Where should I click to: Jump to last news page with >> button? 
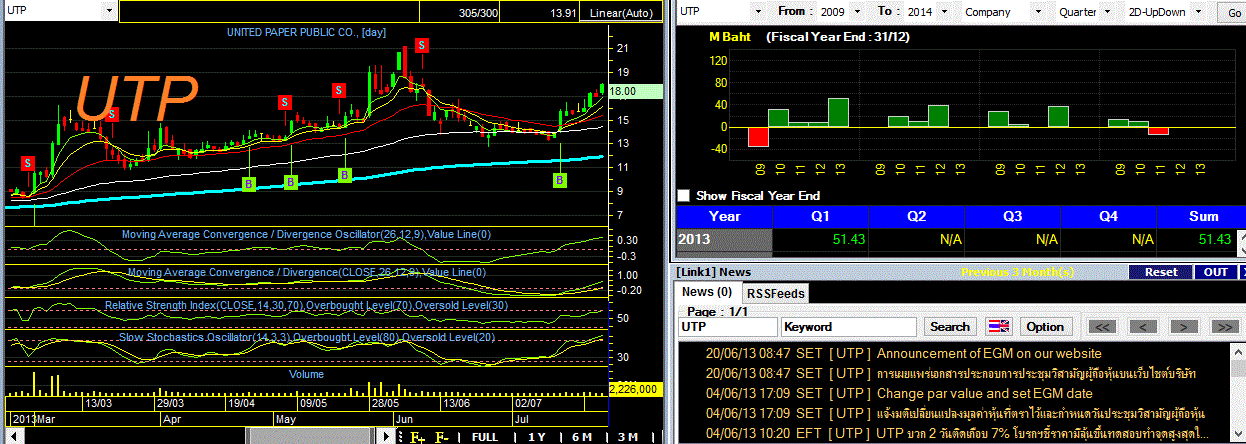1224,326
